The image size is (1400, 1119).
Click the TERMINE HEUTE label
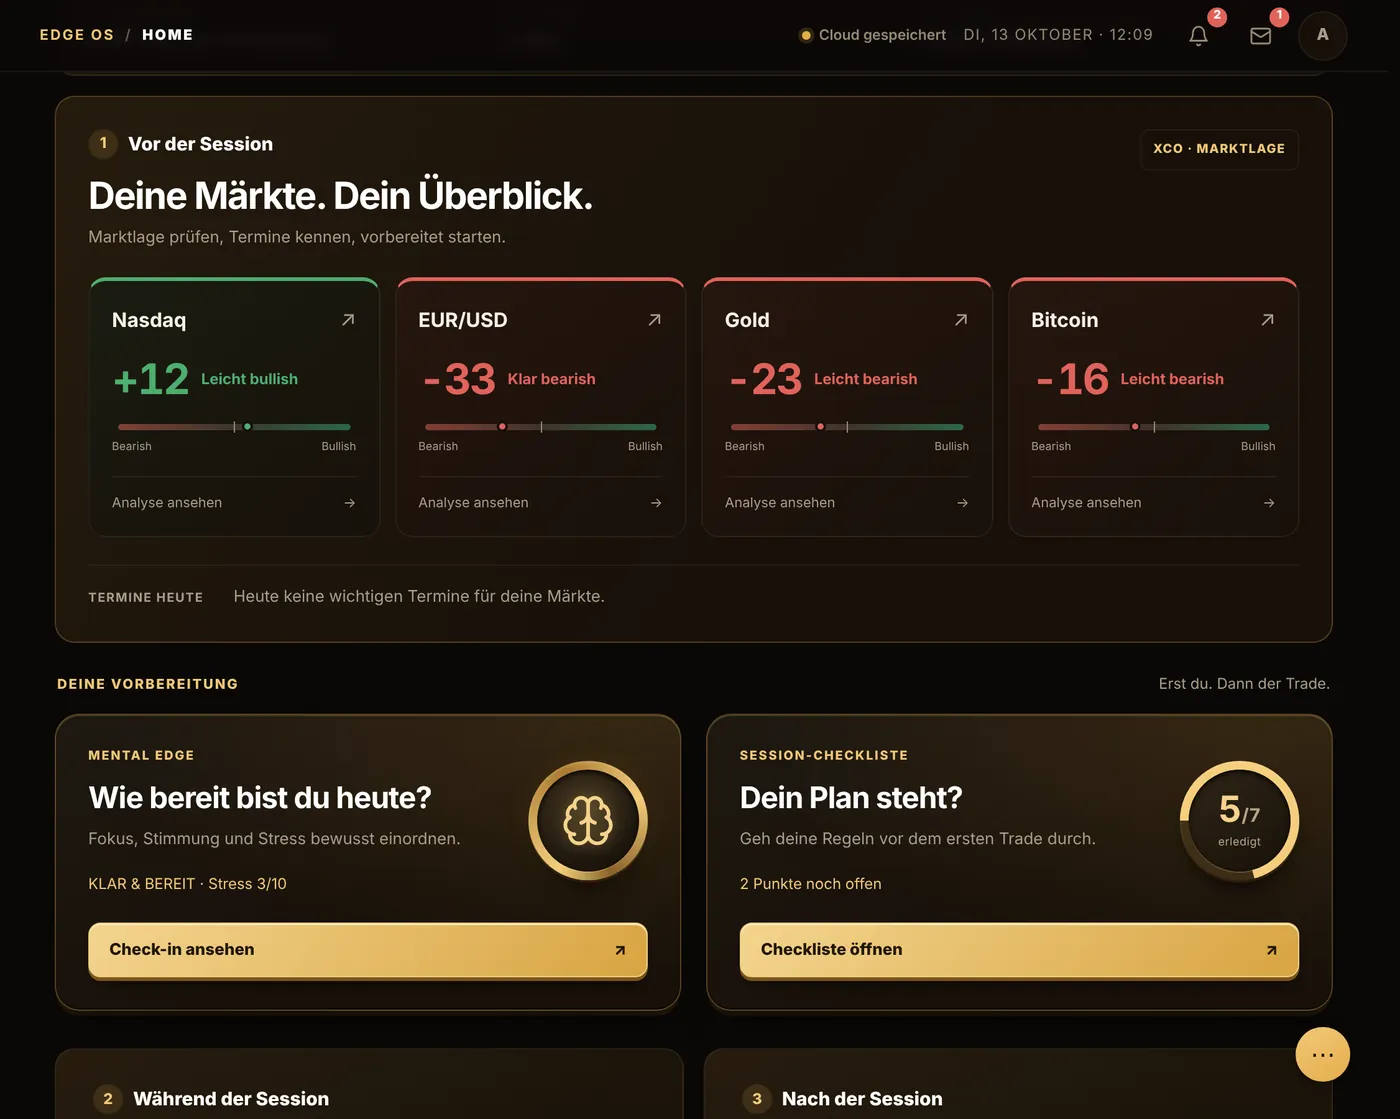click(x=145, y=597)
